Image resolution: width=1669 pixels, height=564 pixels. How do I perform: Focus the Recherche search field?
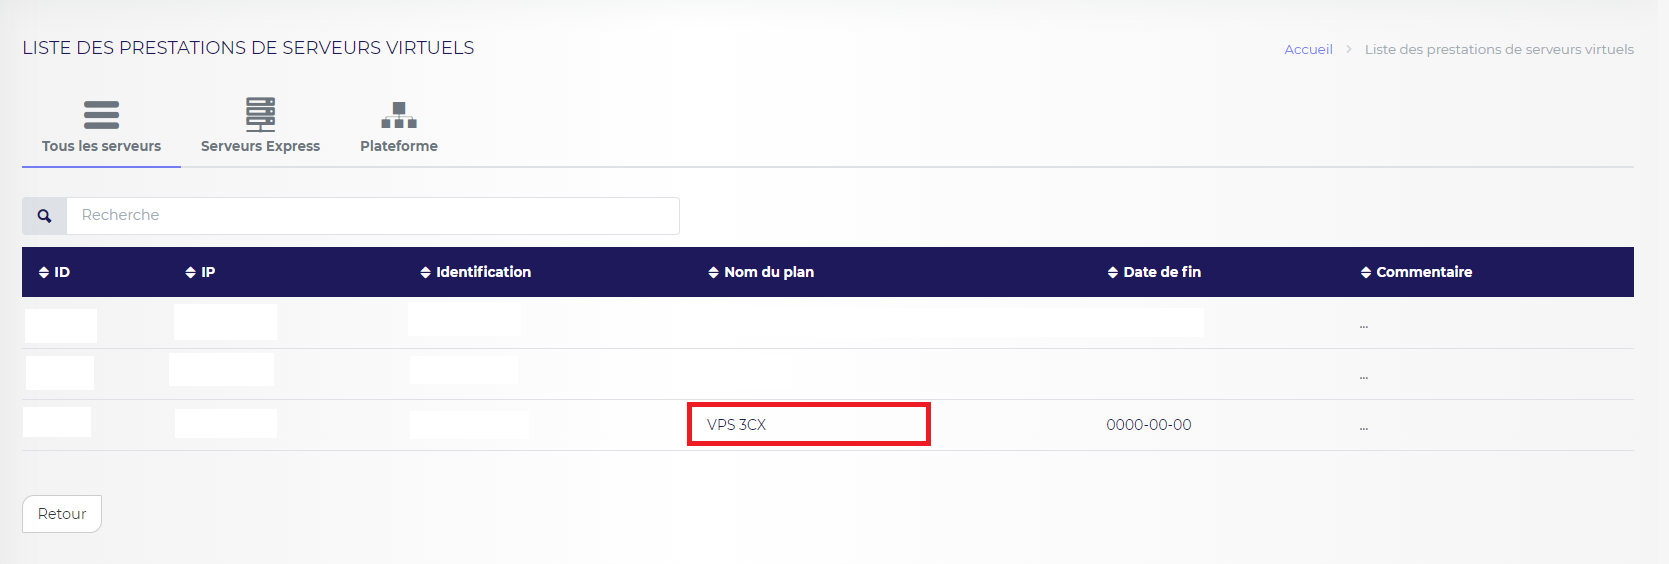point(373,216)
